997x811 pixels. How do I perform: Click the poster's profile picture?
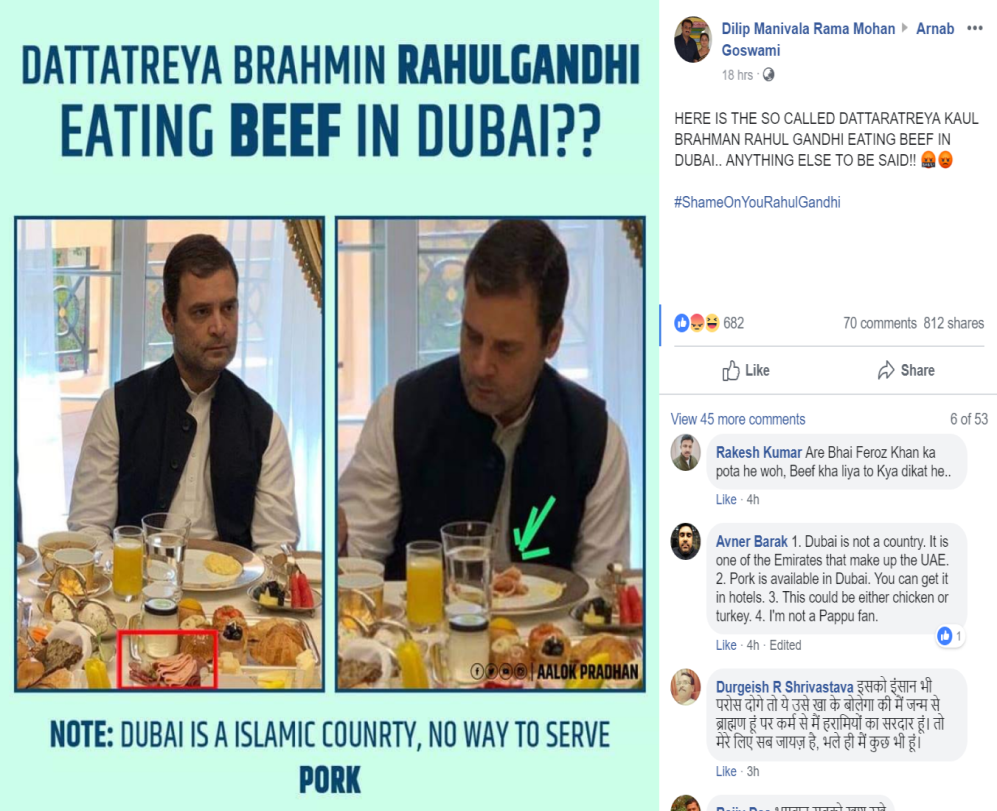tap(693, 39)
